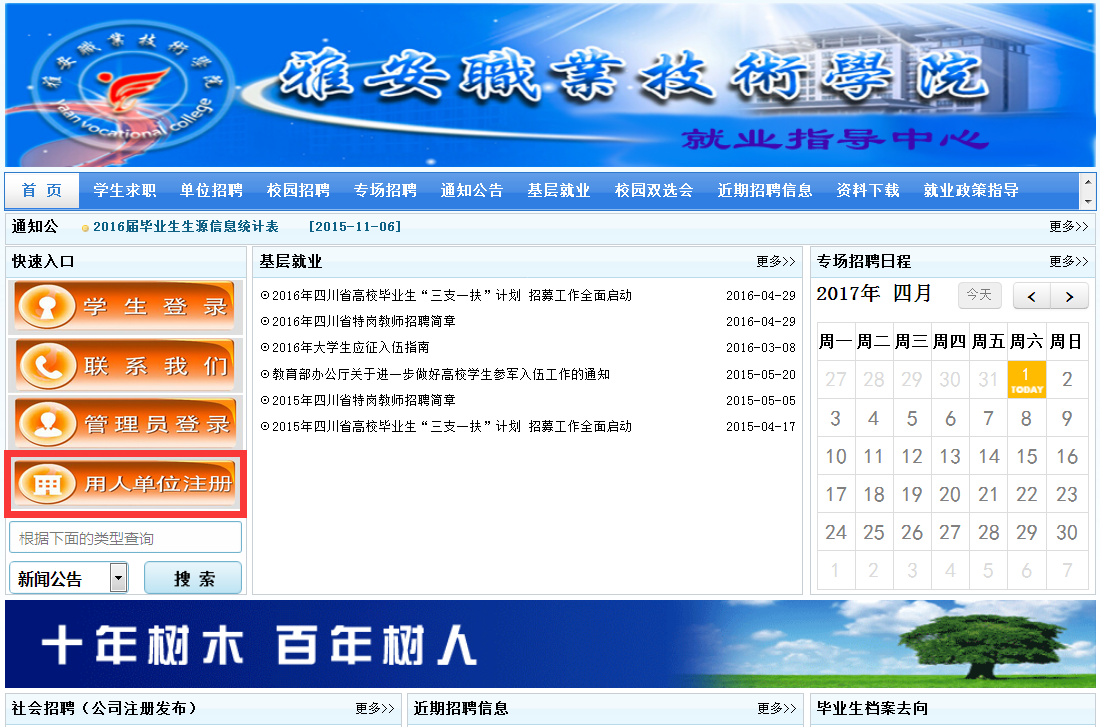Open the 近期招聘信息 menu item
Viewport: 1100px width, 727px height.
point(765,190)
